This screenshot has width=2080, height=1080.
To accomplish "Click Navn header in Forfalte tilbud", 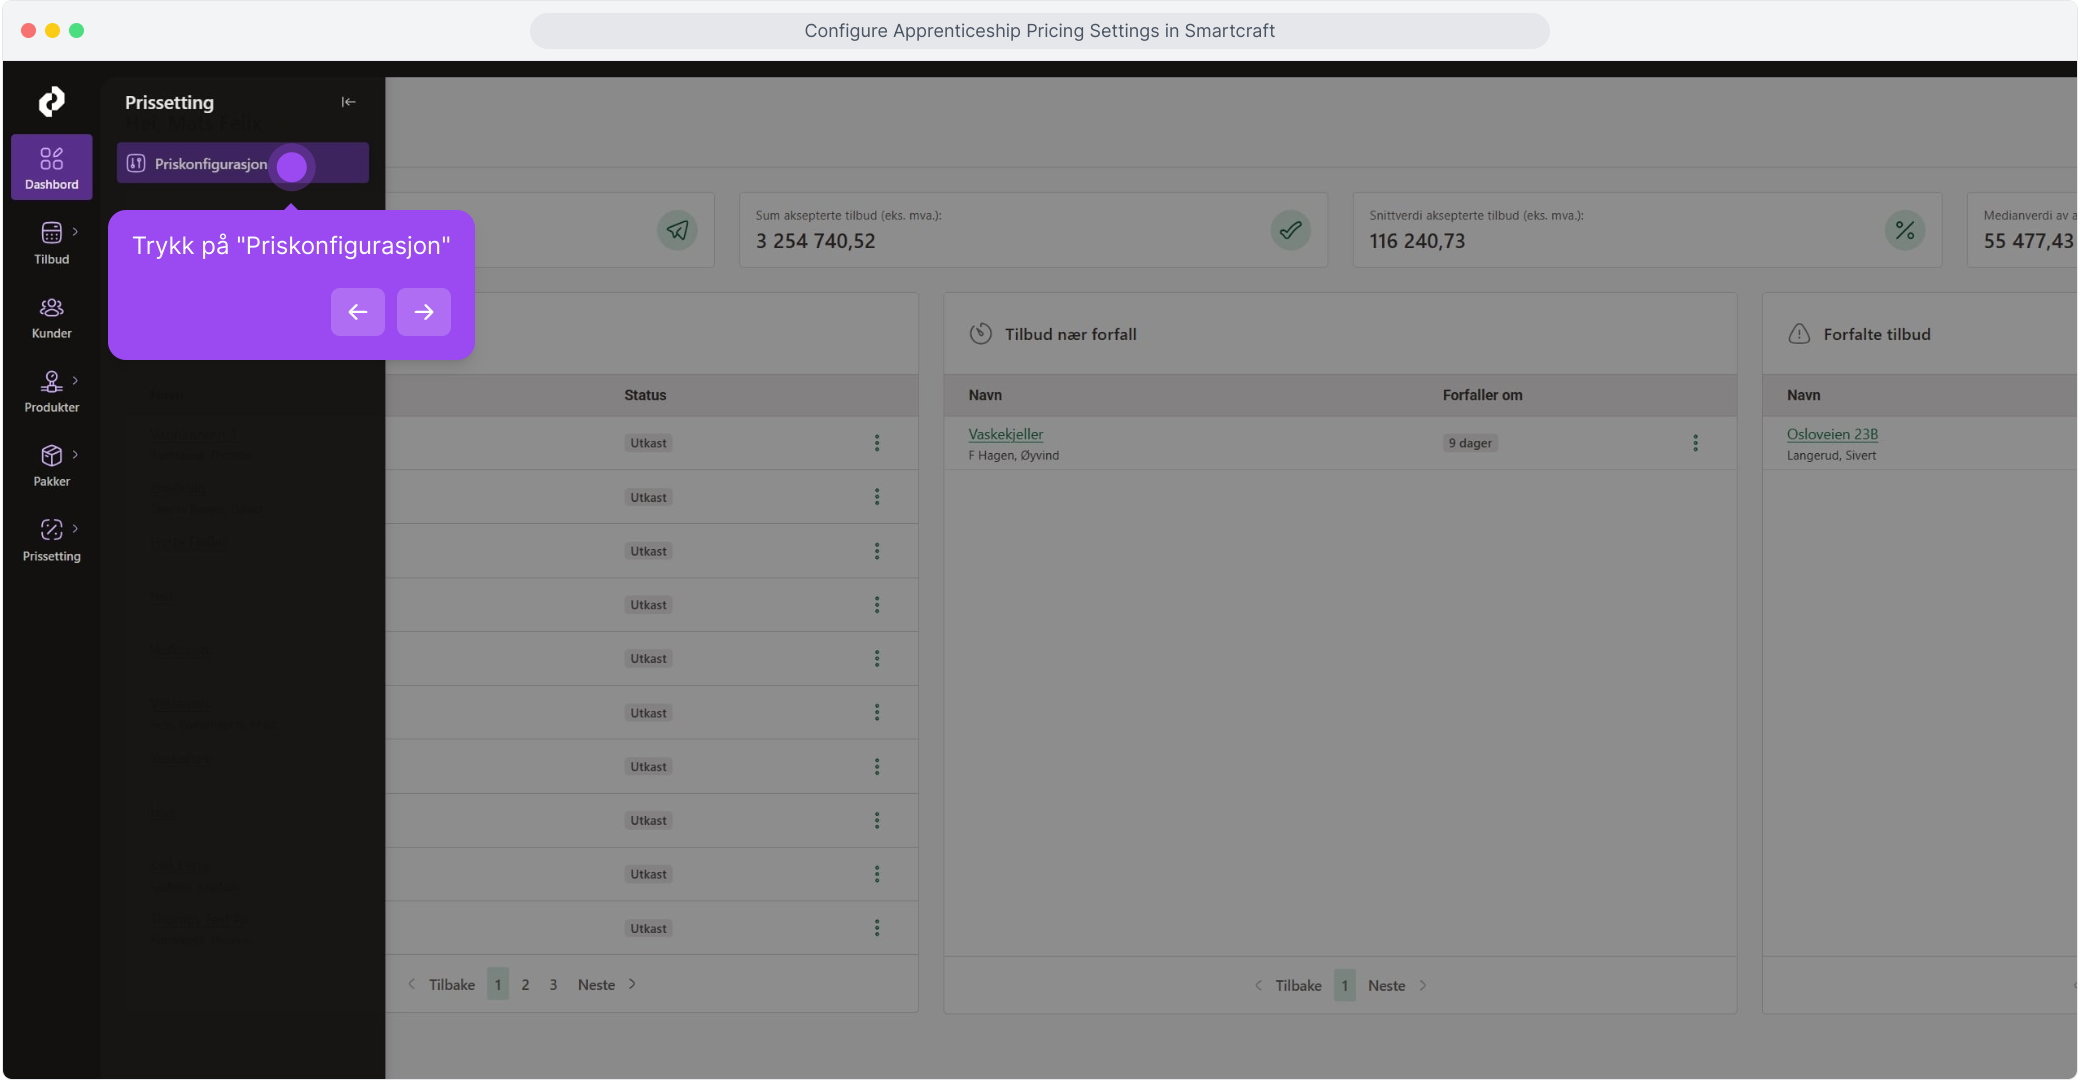I will coord(1803,395).
